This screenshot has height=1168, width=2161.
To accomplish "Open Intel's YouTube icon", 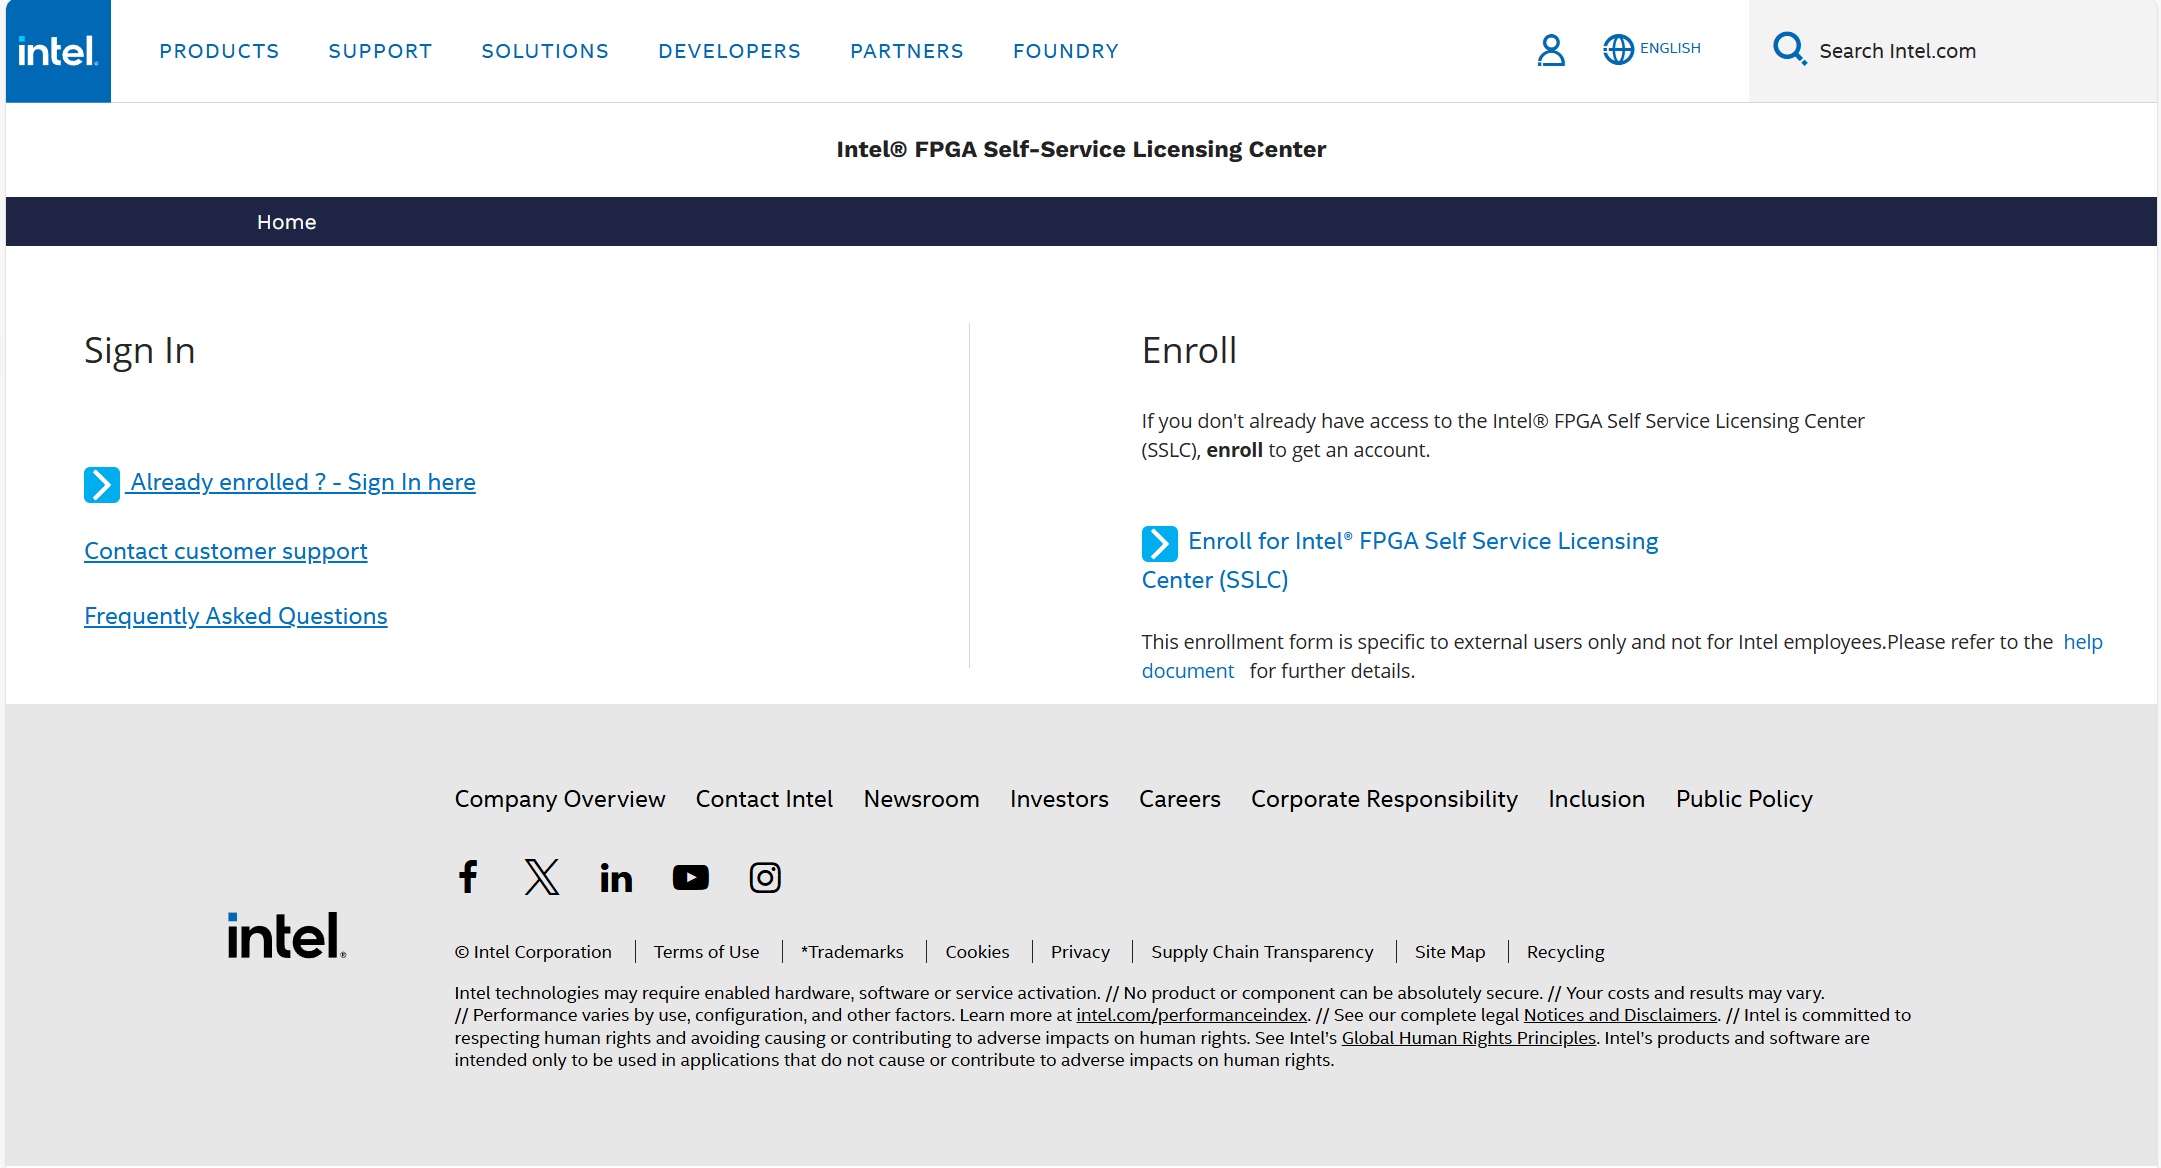I will 690,877.
